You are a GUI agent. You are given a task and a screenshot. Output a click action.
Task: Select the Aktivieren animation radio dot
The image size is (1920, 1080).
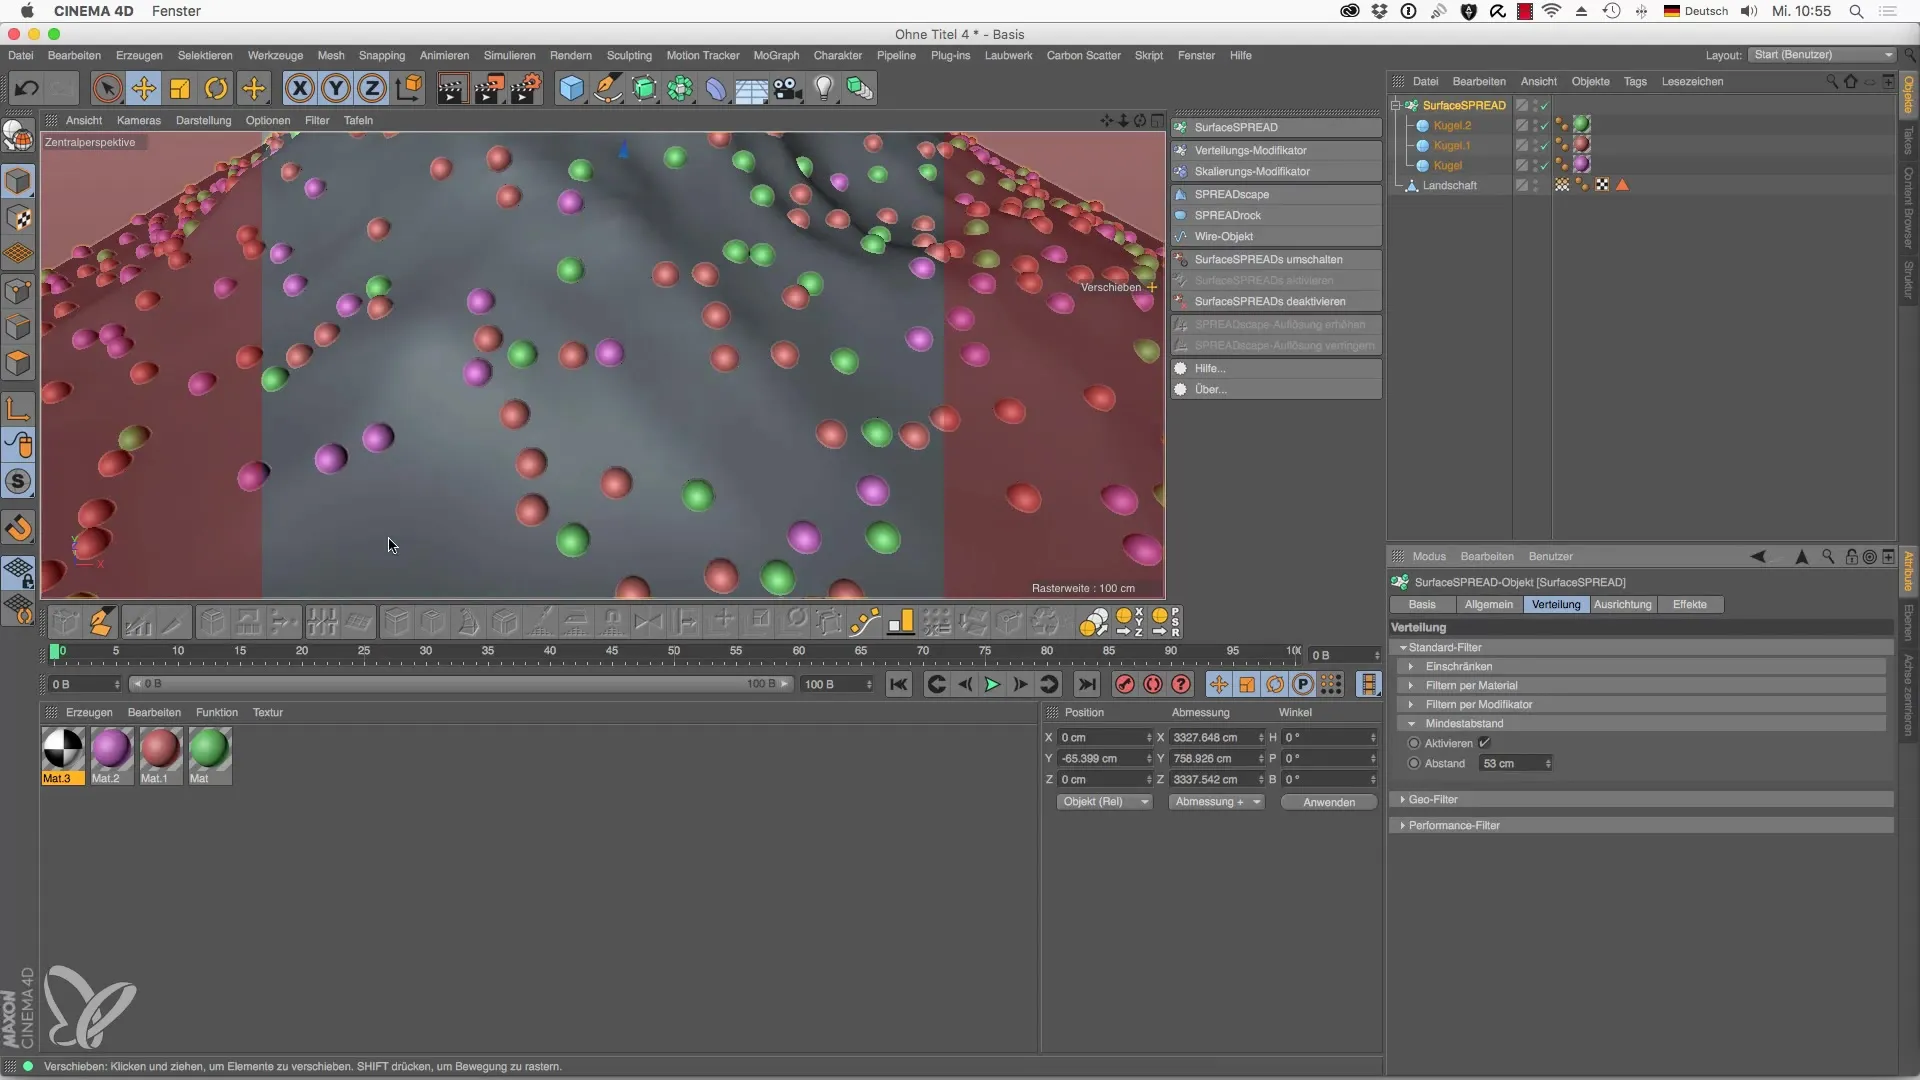pyautogui.click(x=1414, y=743)
